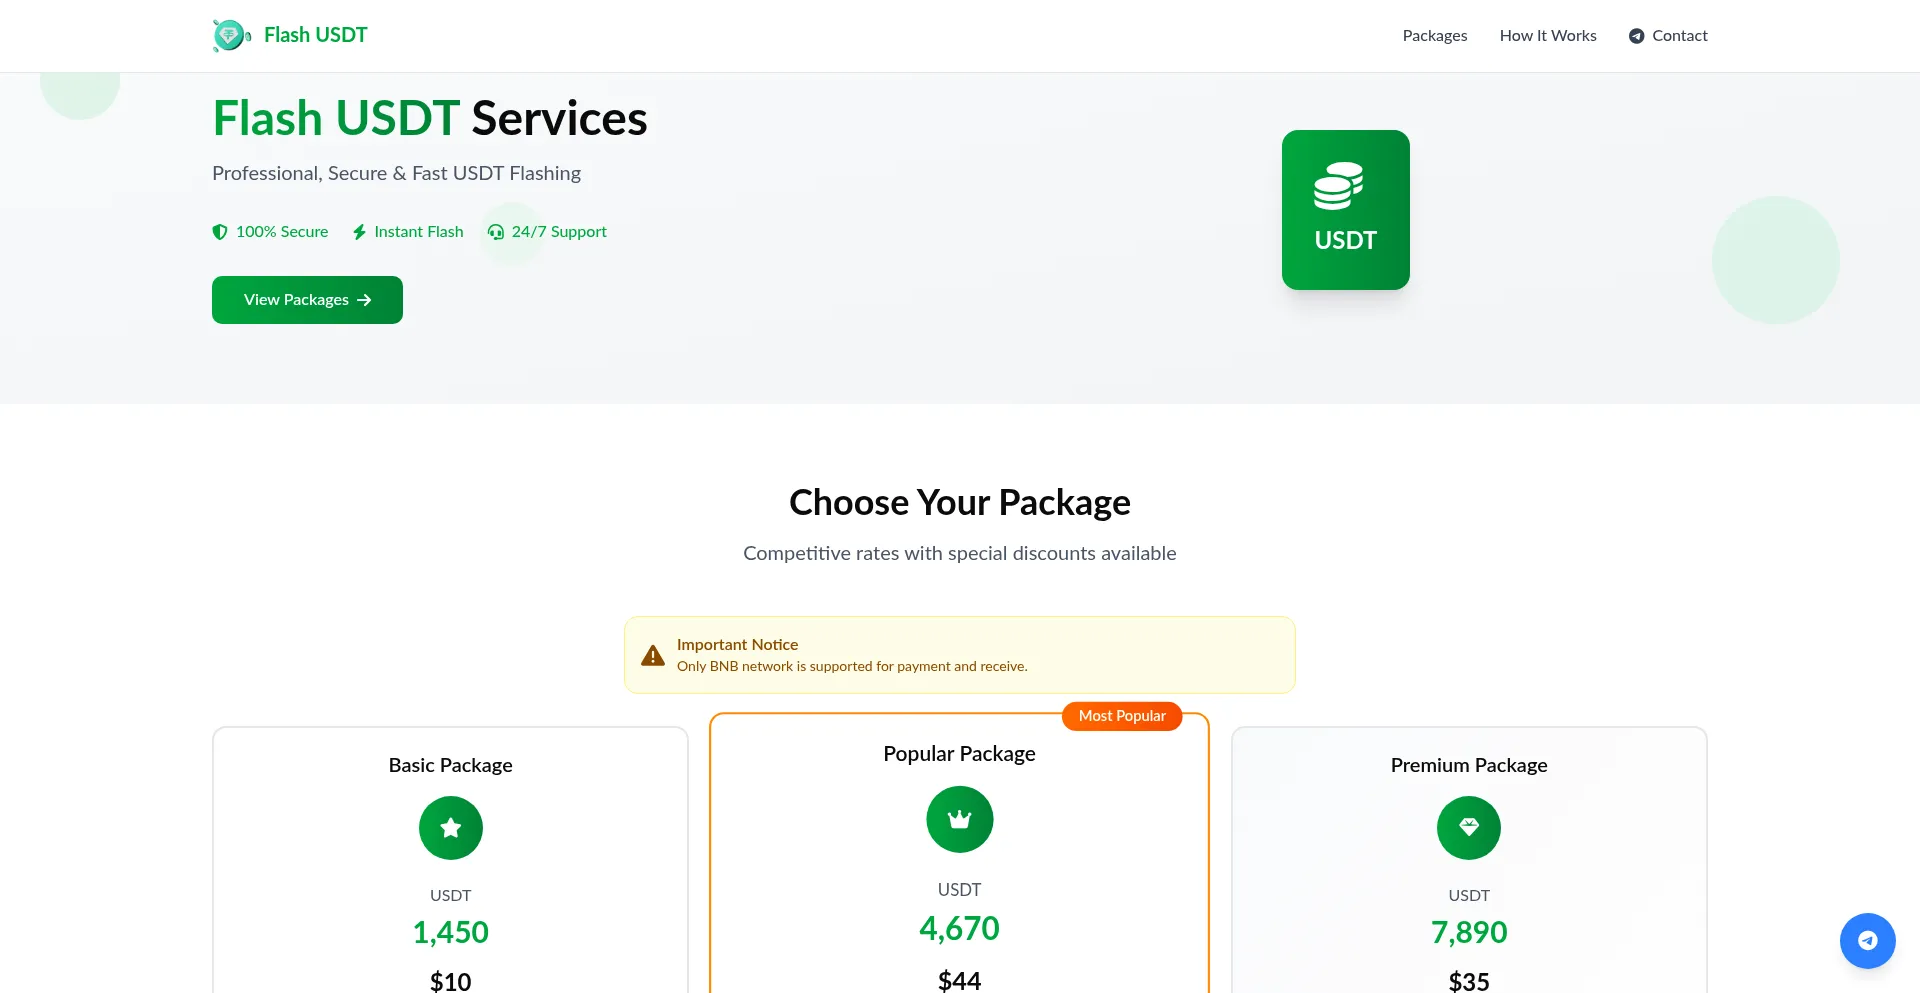Image resolution: width=1920 pixels, height=993 pixels.
Task: Click the lightning bolt Instant Flash icon
Action: 359,232
